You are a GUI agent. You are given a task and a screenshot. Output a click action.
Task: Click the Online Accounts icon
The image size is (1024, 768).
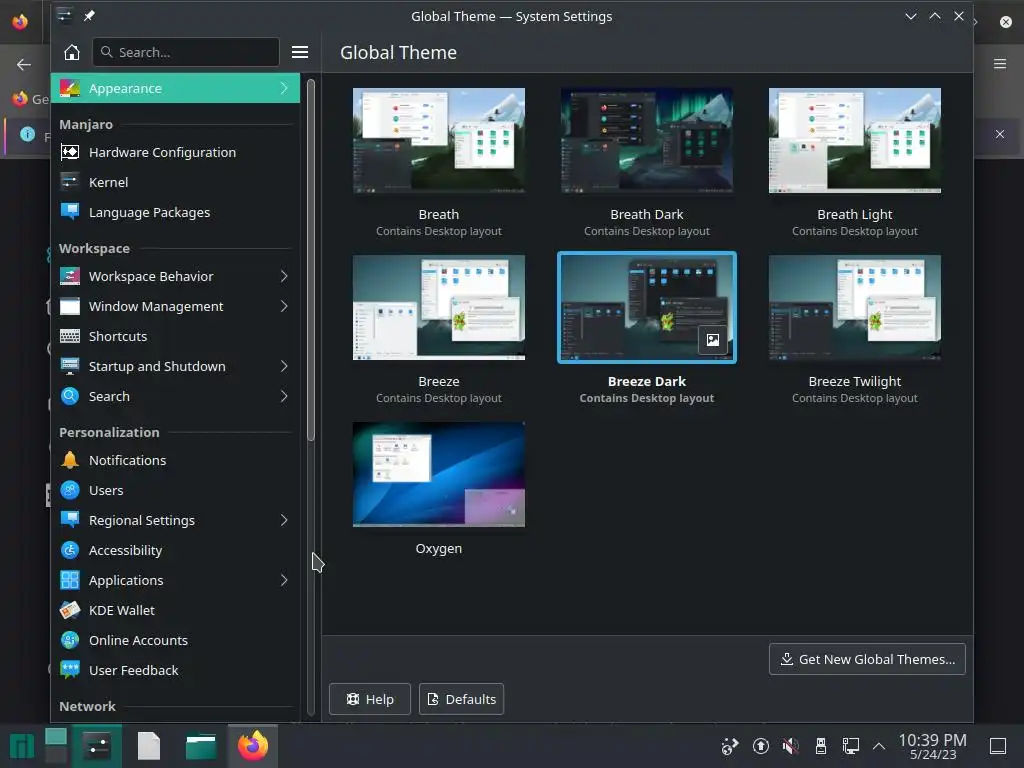(x=70, y=641)
